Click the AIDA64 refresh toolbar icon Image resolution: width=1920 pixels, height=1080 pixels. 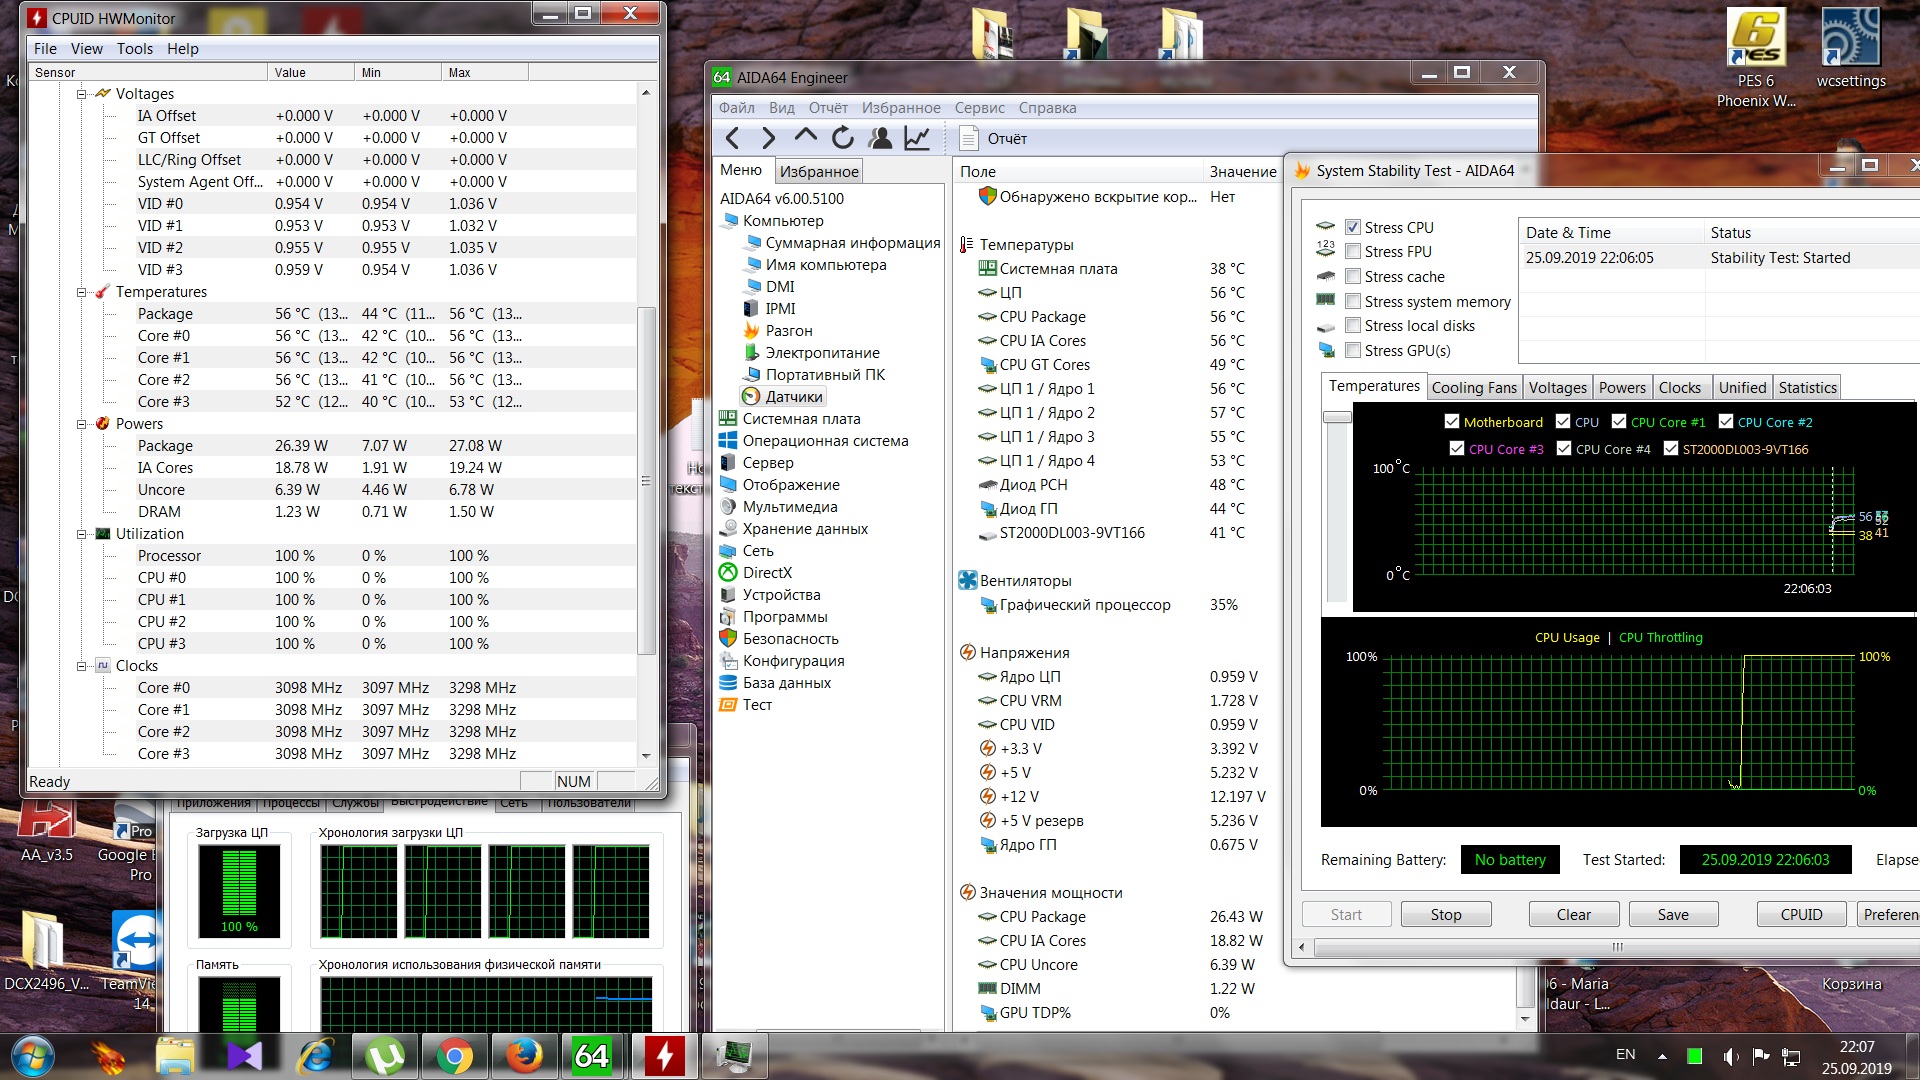pyautogui.click(x=842, y=139)
